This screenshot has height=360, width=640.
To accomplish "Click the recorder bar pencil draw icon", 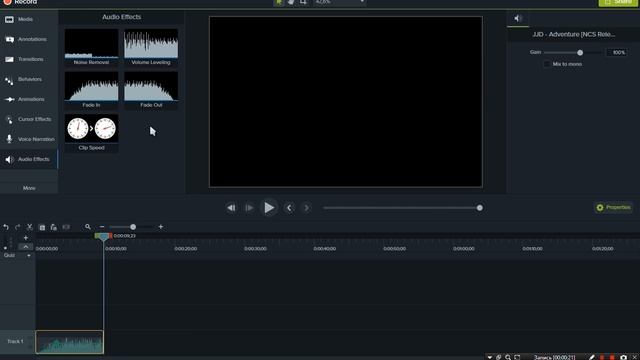I will click(x=592, y=357).
